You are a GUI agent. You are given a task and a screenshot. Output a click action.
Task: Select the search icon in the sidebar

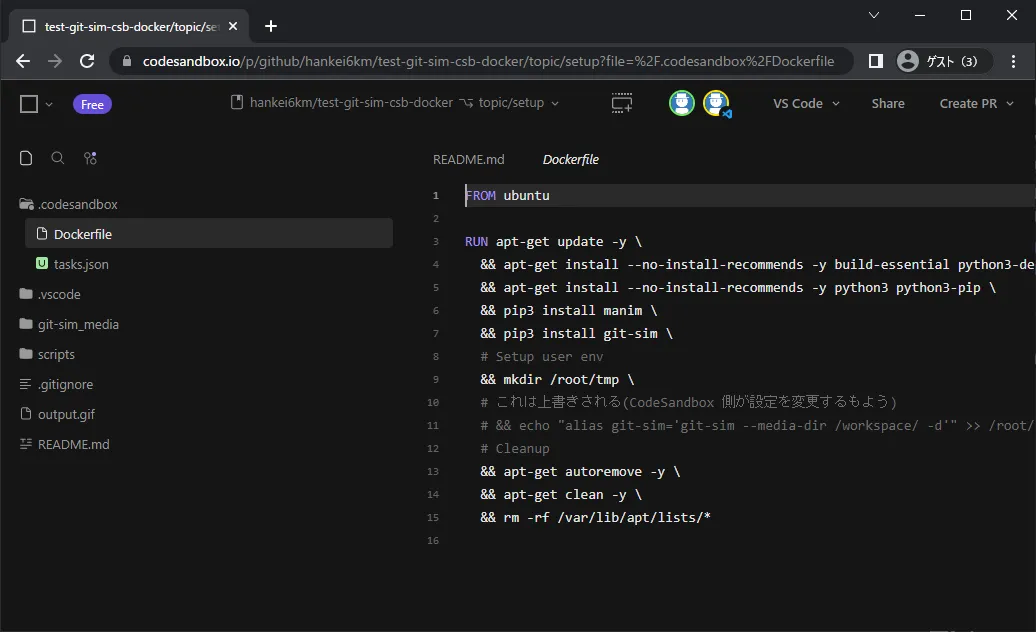click(58, 157)
